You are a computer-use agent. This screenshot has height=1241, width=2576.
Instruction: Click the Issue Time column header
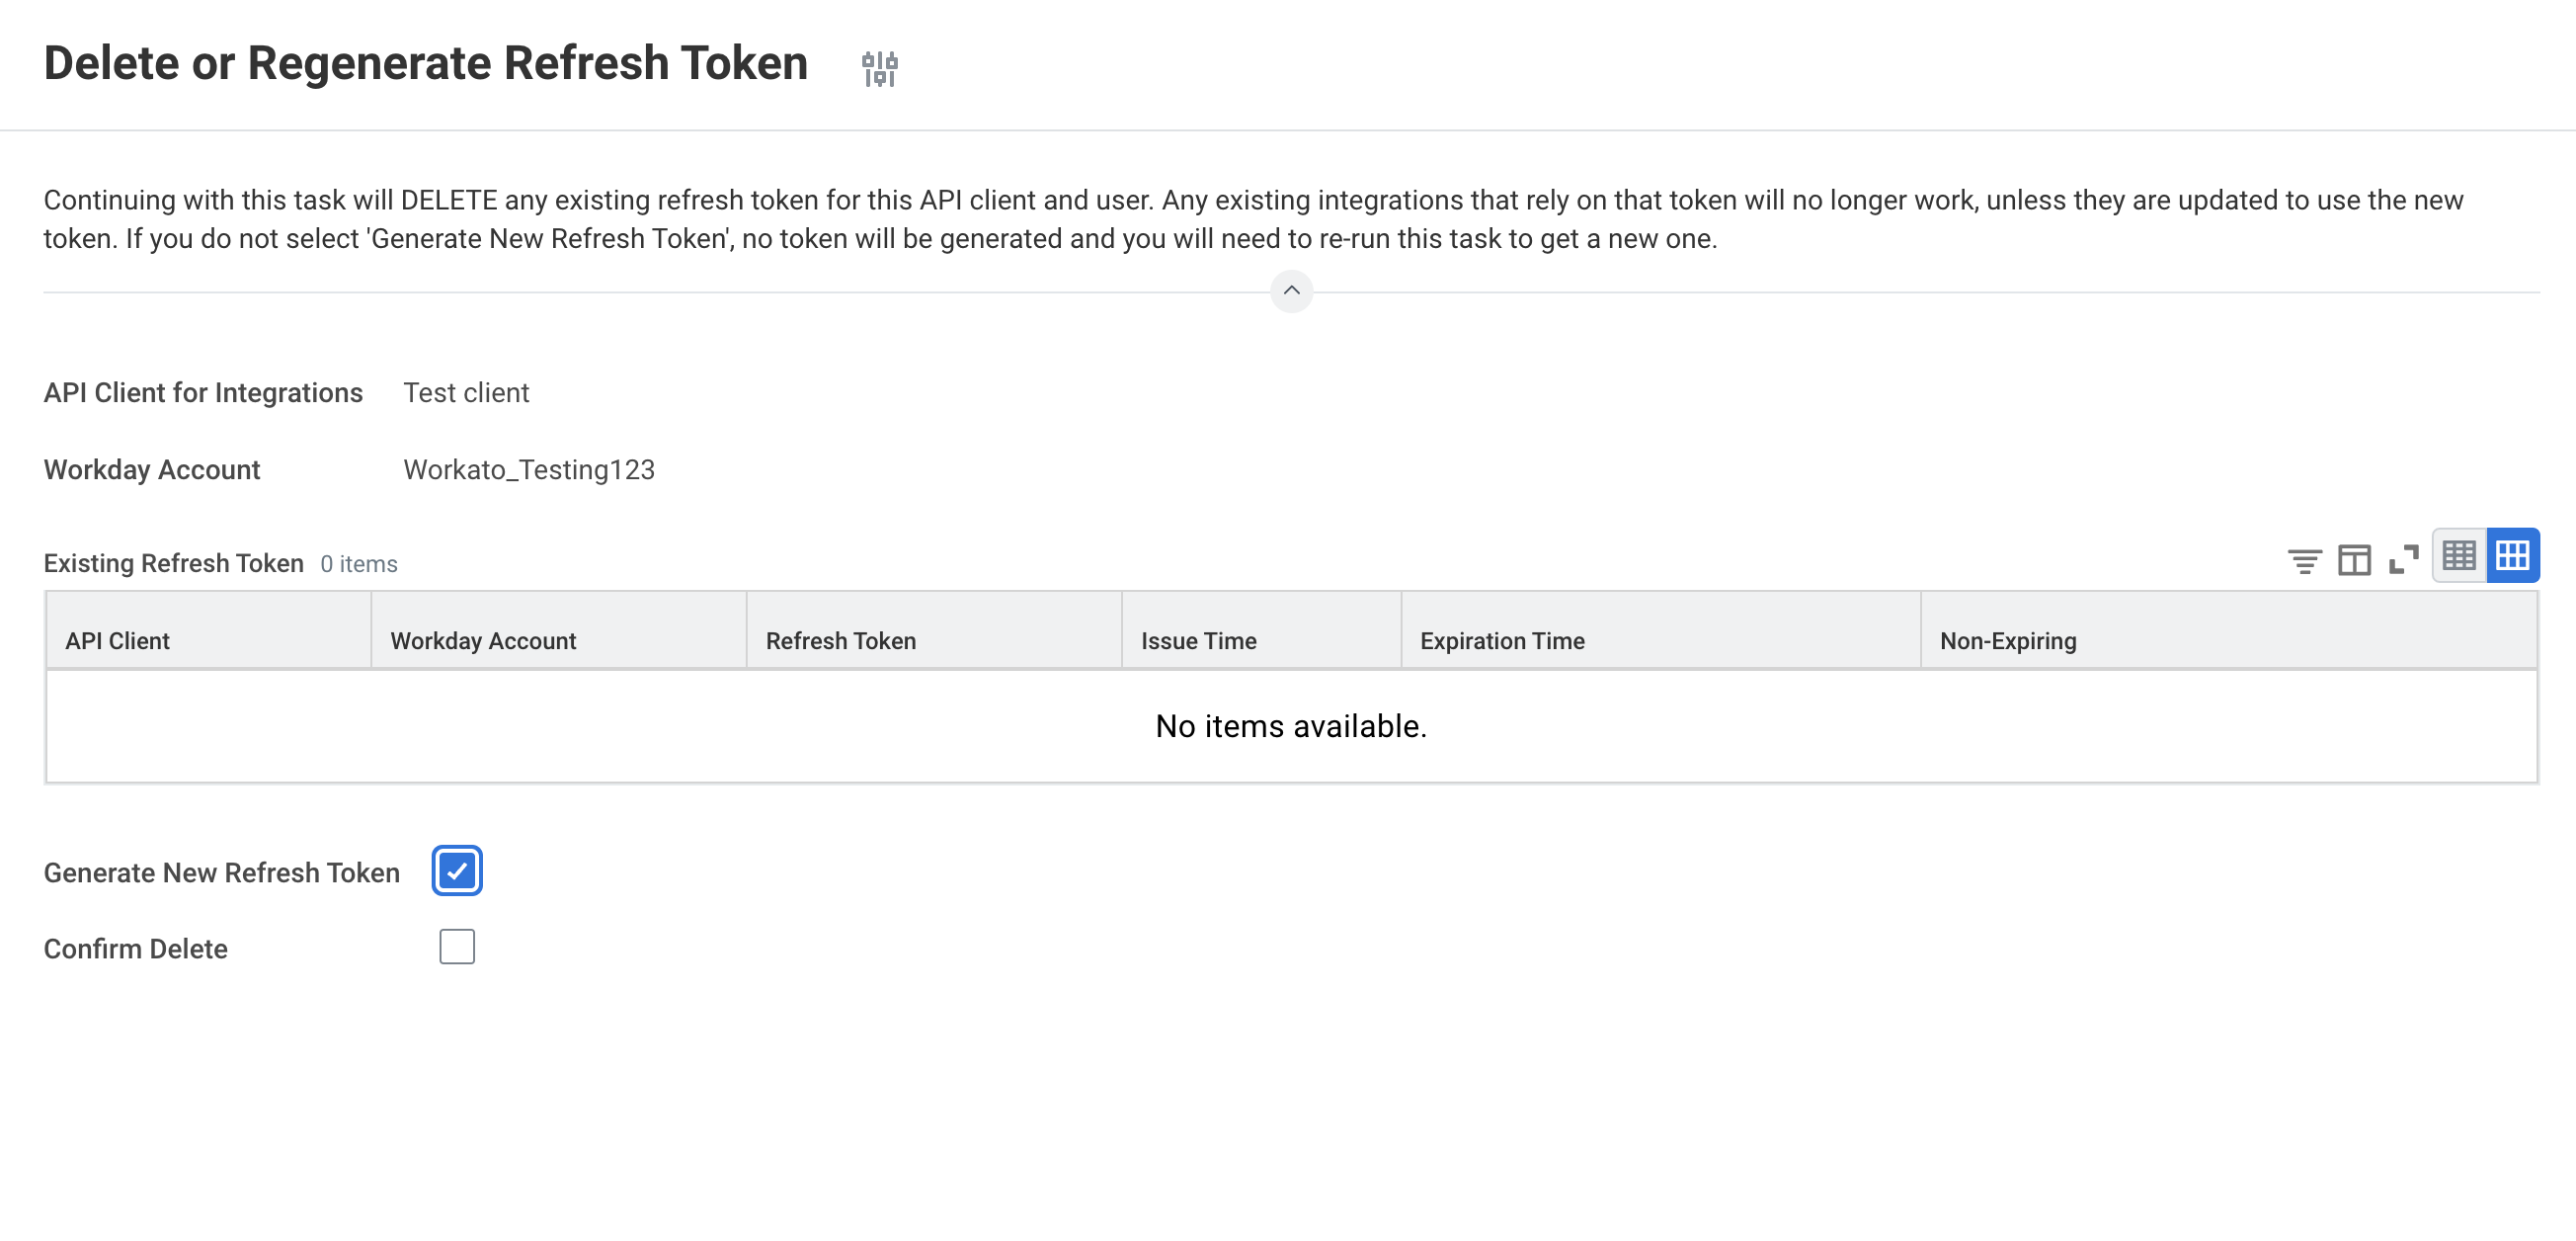point(1198,639)
